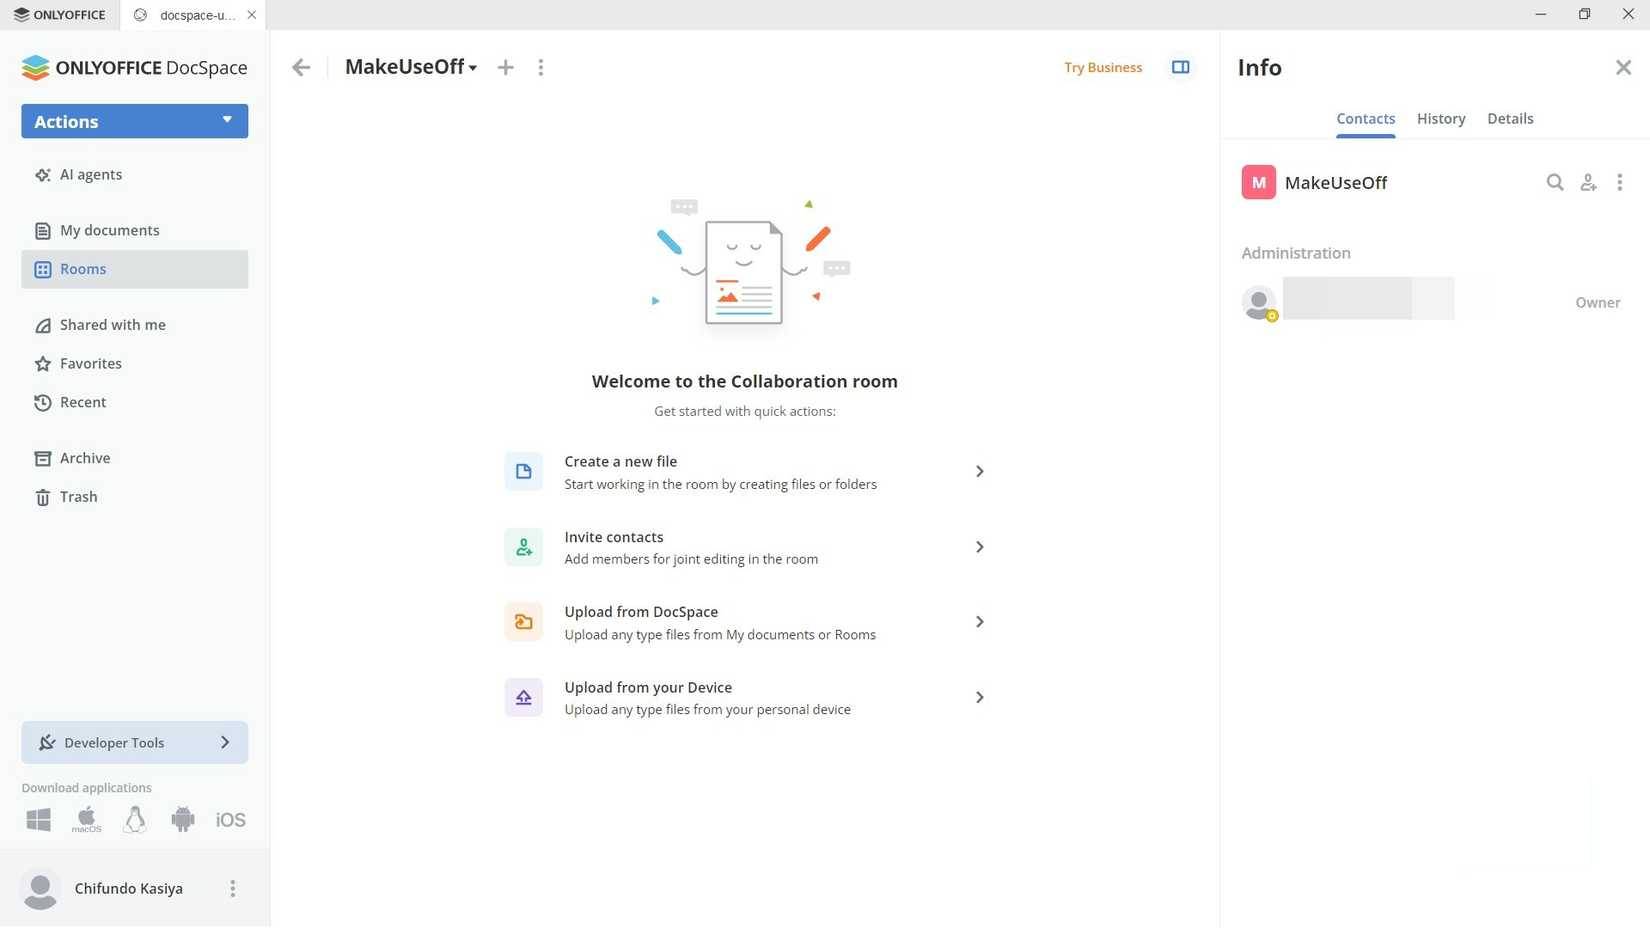Go back using the left arrow
This screenshot has width=1650, height=928.
point(301,68)
